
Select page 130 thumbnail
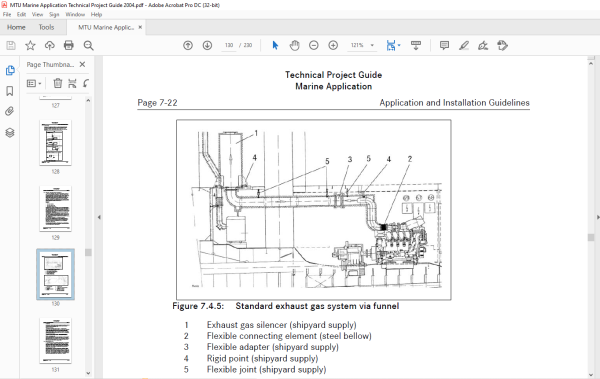click(x=55, y=274)
